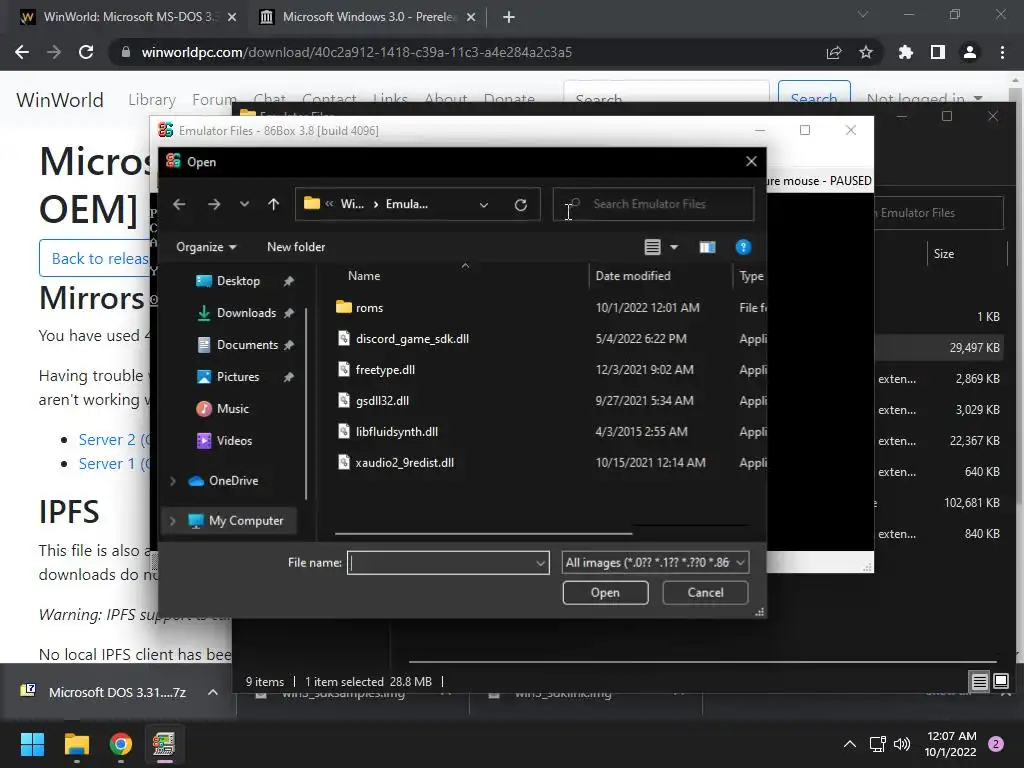Open the Organize menu
1024x768 pixels.
pyautogui.click(x=206, y=247)
